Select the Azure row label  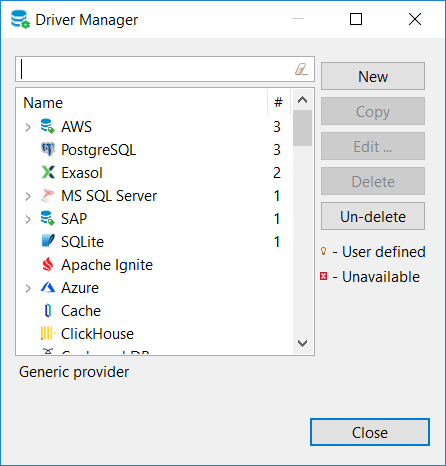pos(80,288)
